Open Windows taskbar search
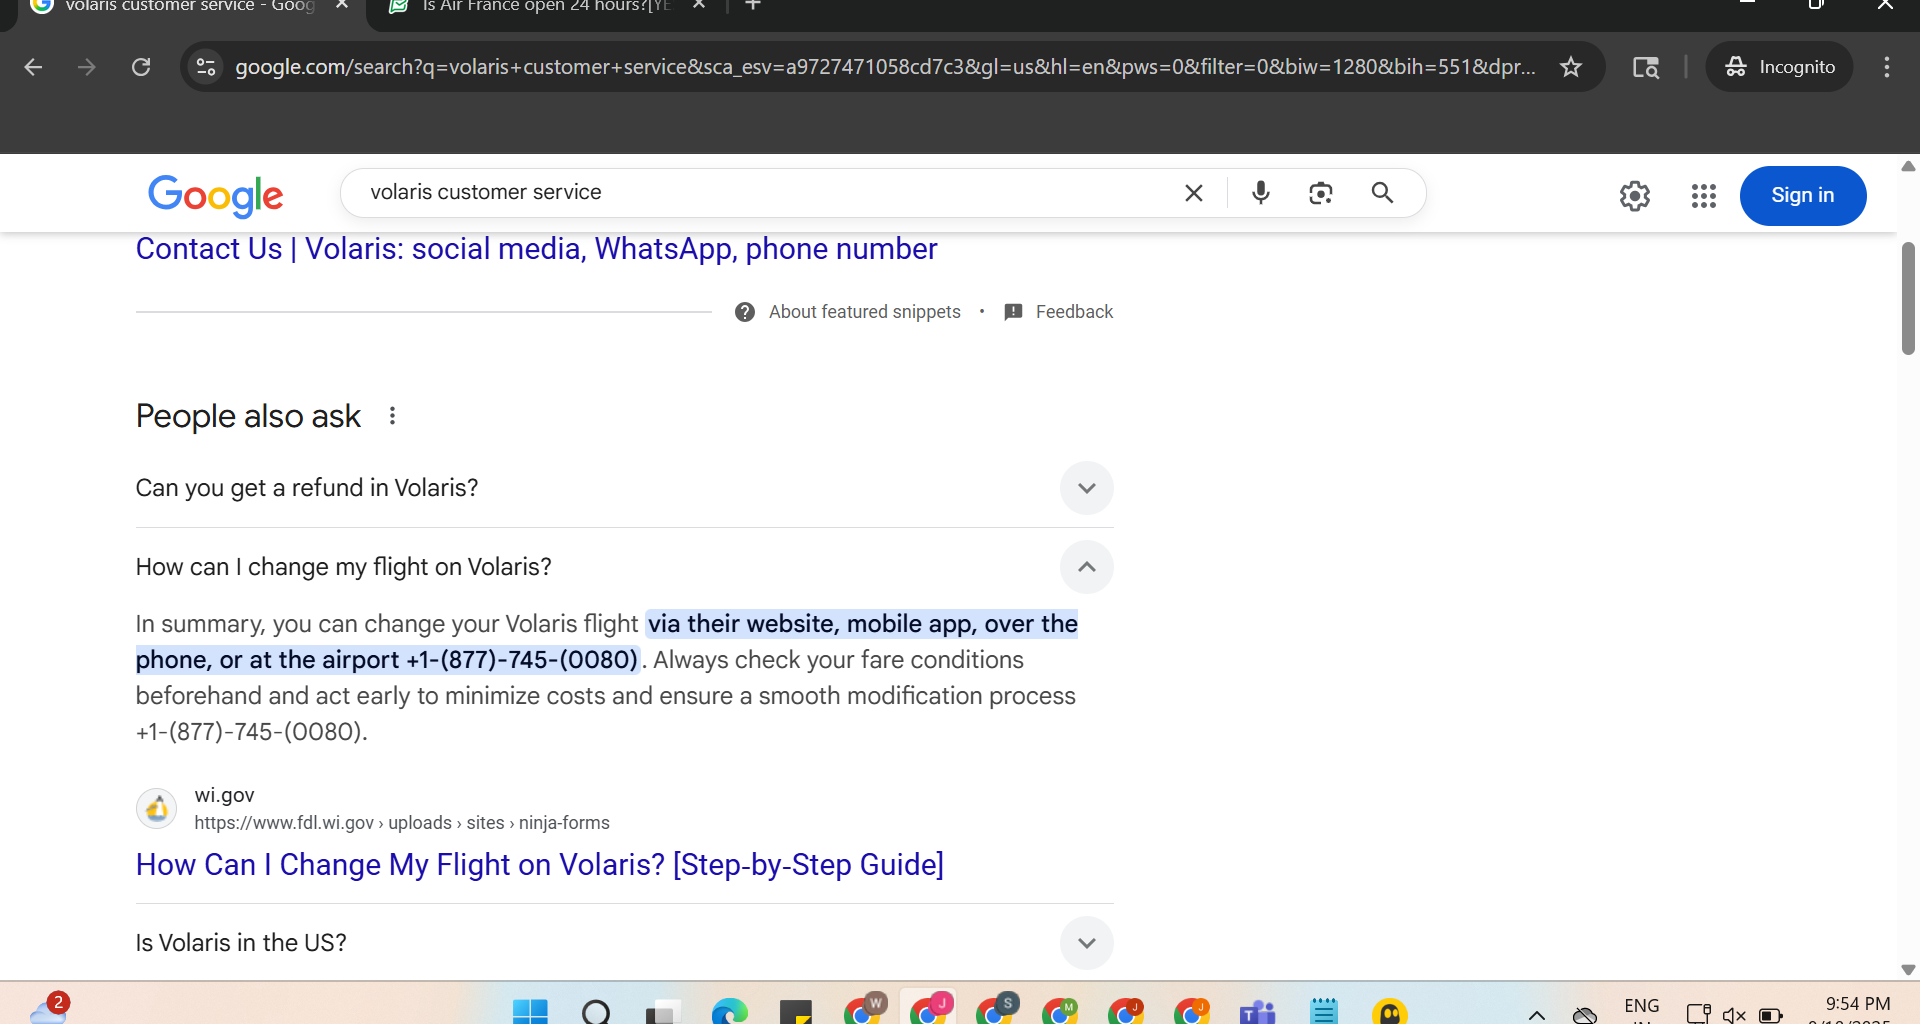 pyautogui.click(x=596, y=1012)
